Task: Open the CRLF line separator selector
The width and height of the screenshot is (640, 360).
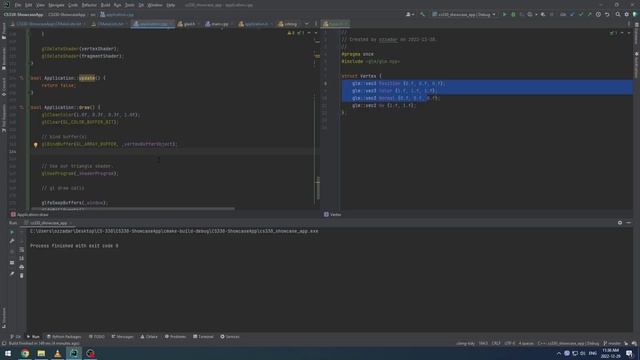Action: [x=496, y=343]
